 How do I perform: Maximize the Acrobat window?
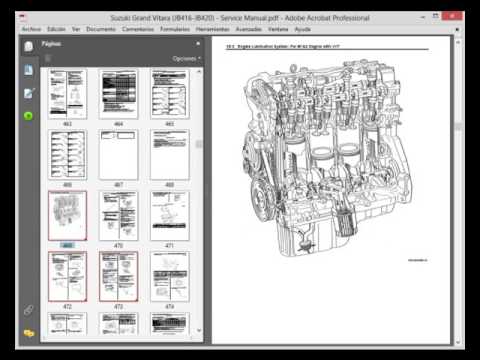tap(436, 16)
